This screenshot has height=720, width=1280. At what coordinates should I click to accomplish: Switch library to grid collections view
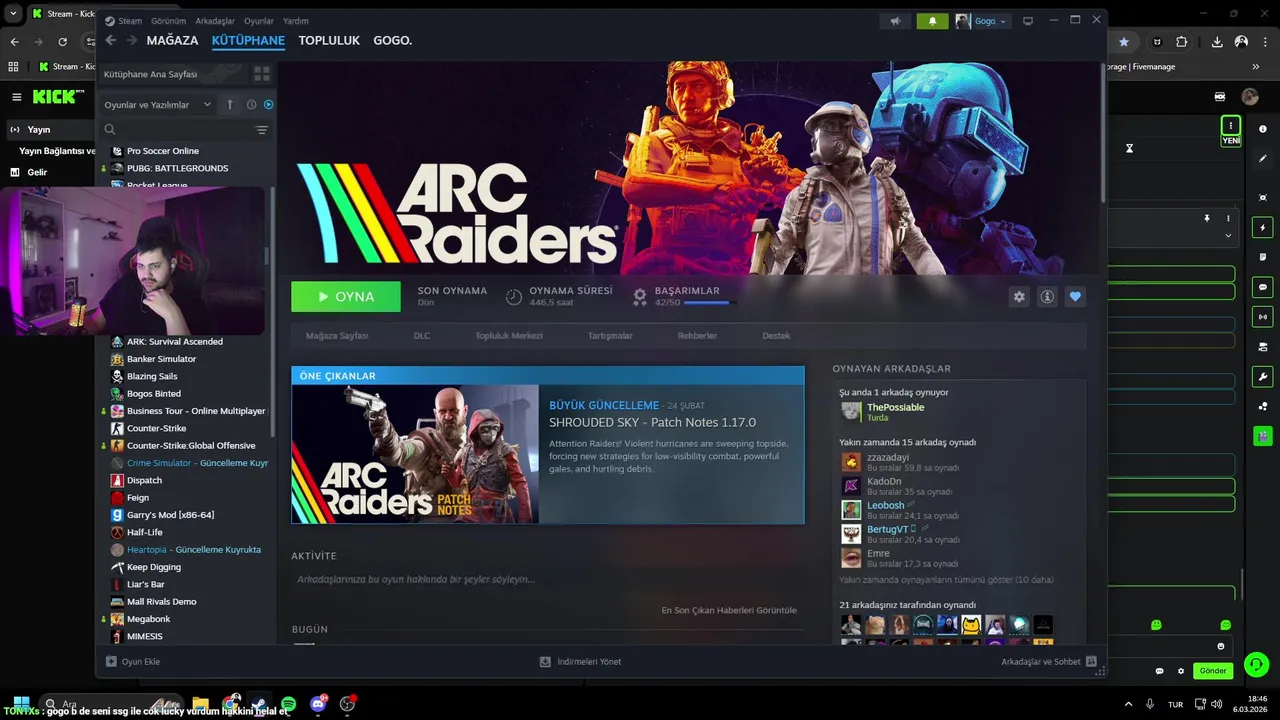[x=262, y=74]
